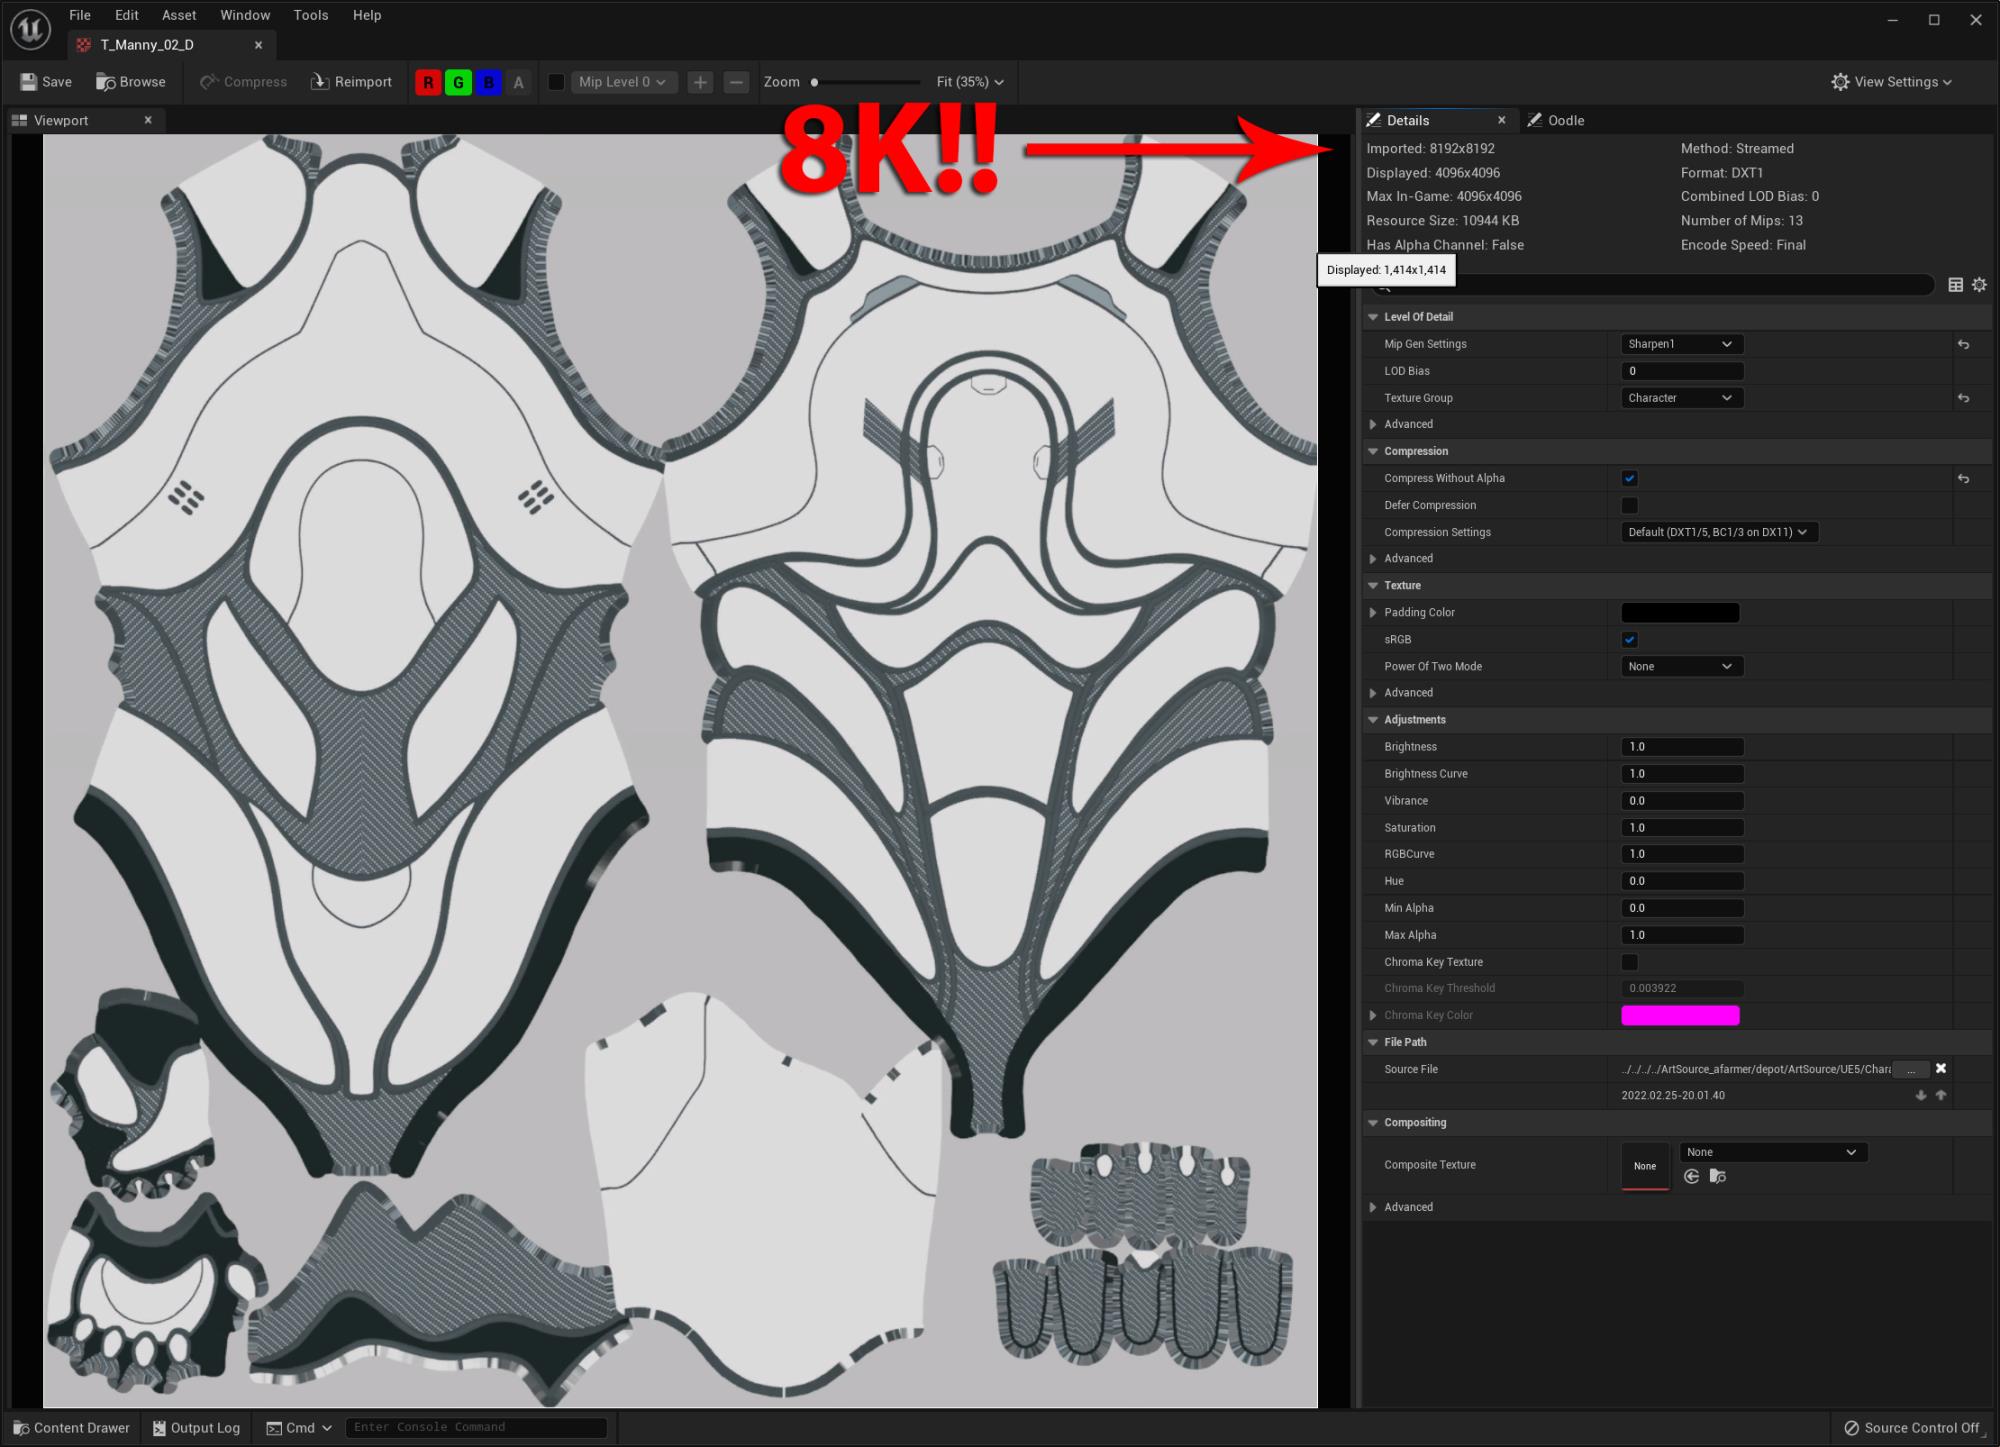Toggle the red channel R button
This screenshot has height=1447, width=2000.
pyautogui.click(x=428, y=83)
